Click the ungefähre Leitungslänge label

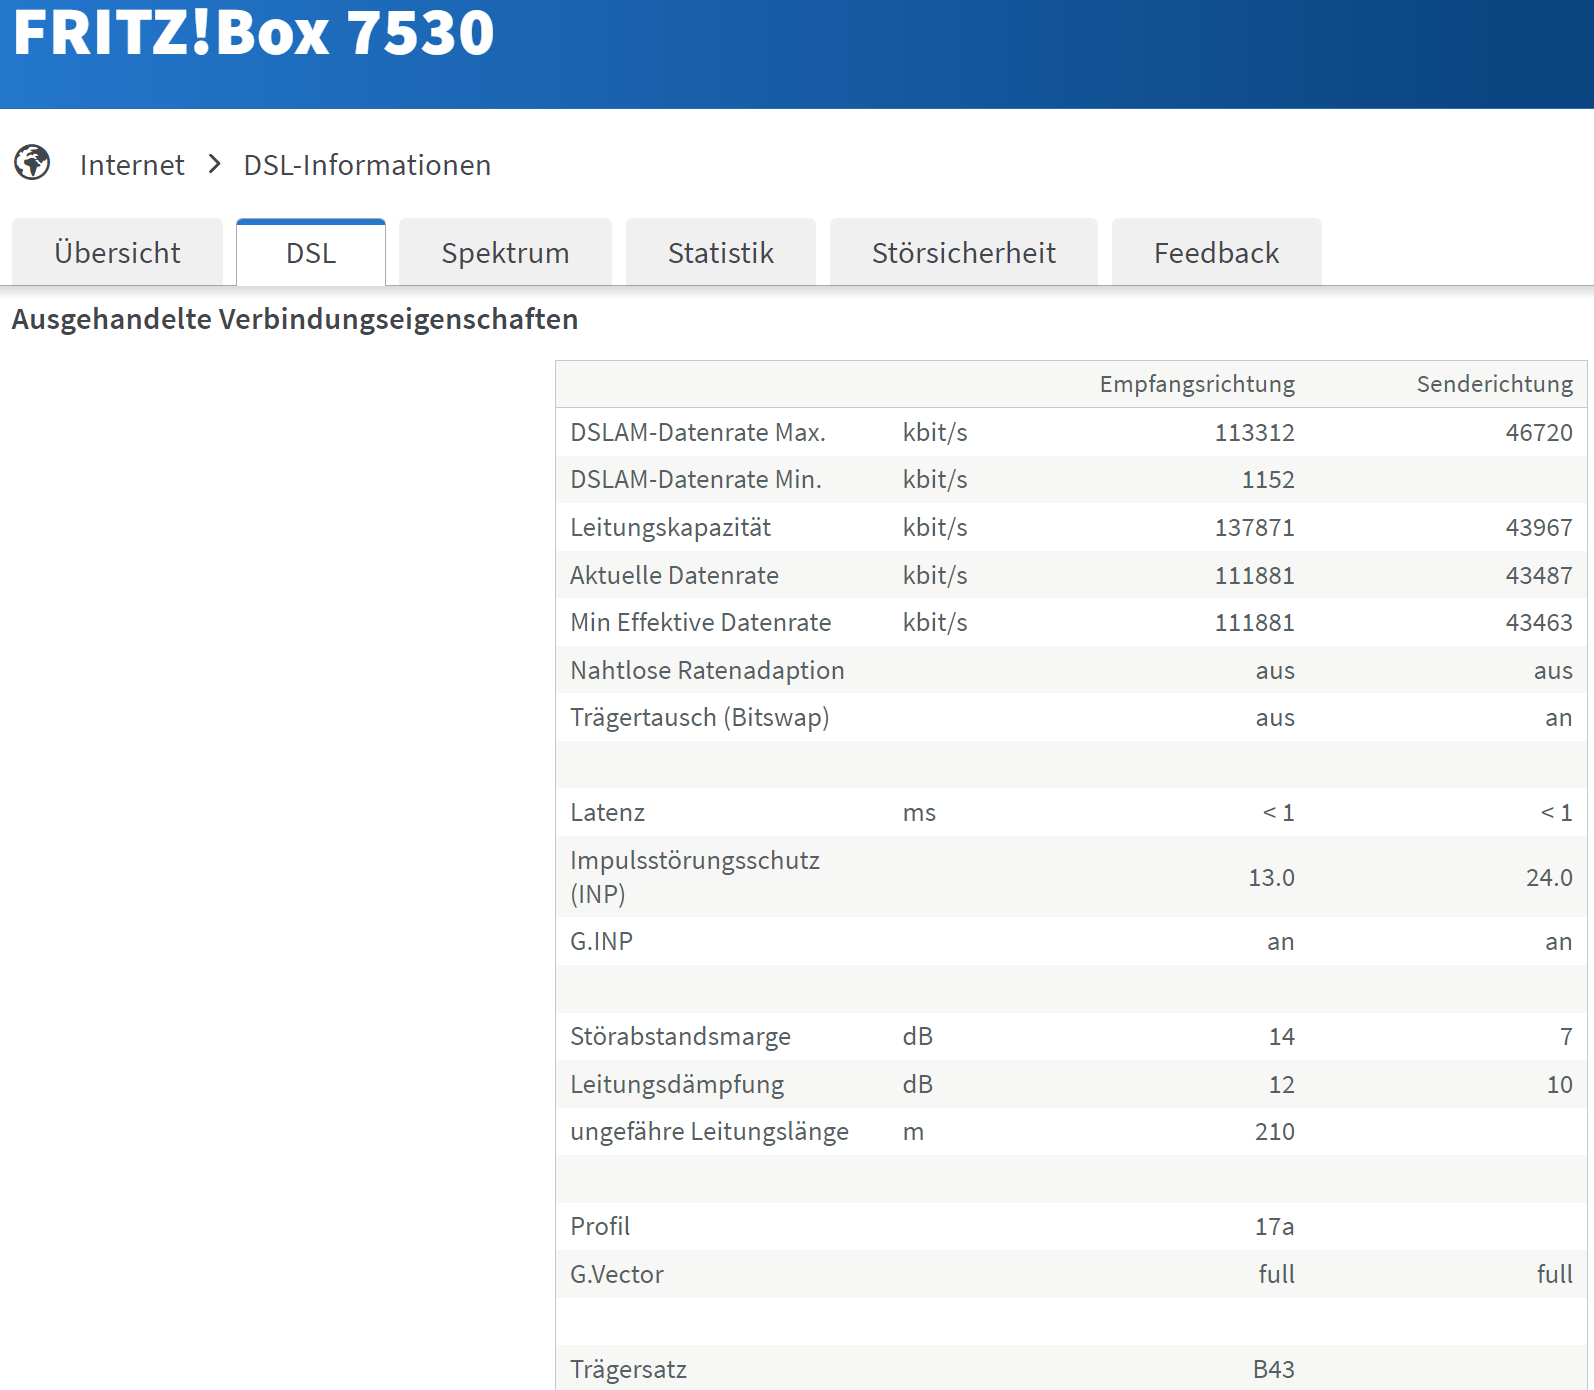click(709, 1131)
